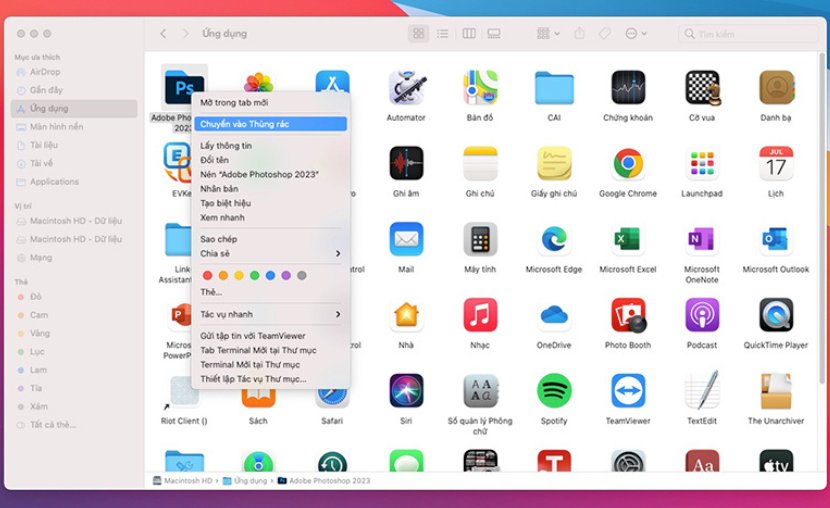
Task: Open the Mail app
Action: click(406, 239)
